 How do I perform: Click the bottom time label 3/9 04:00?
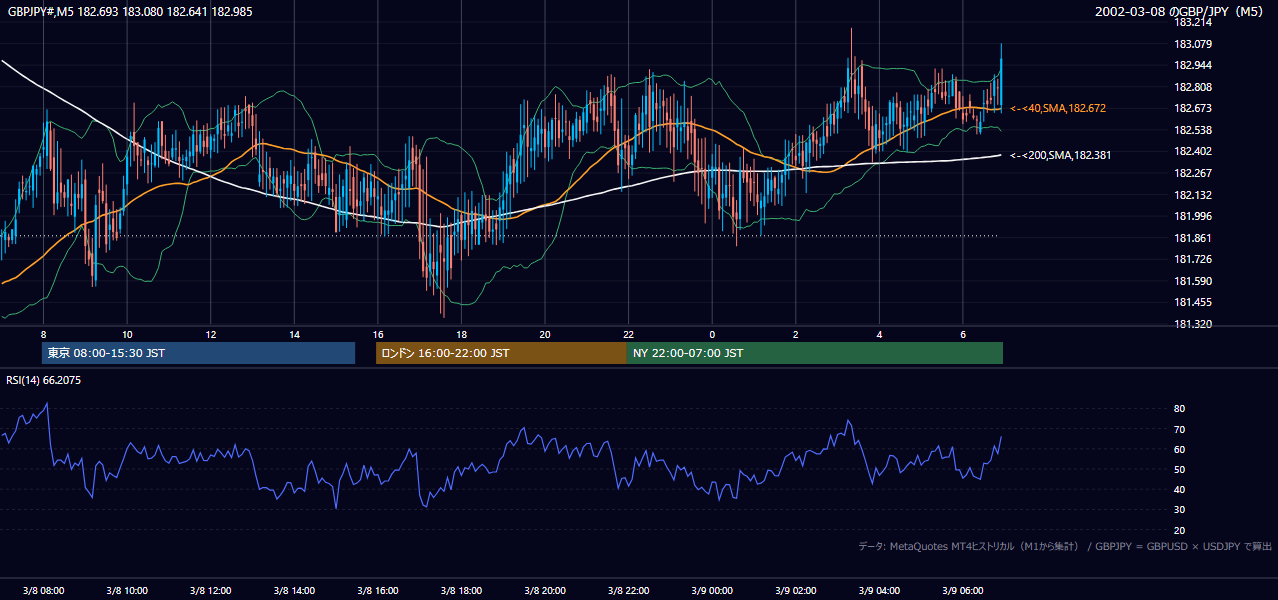879,590
